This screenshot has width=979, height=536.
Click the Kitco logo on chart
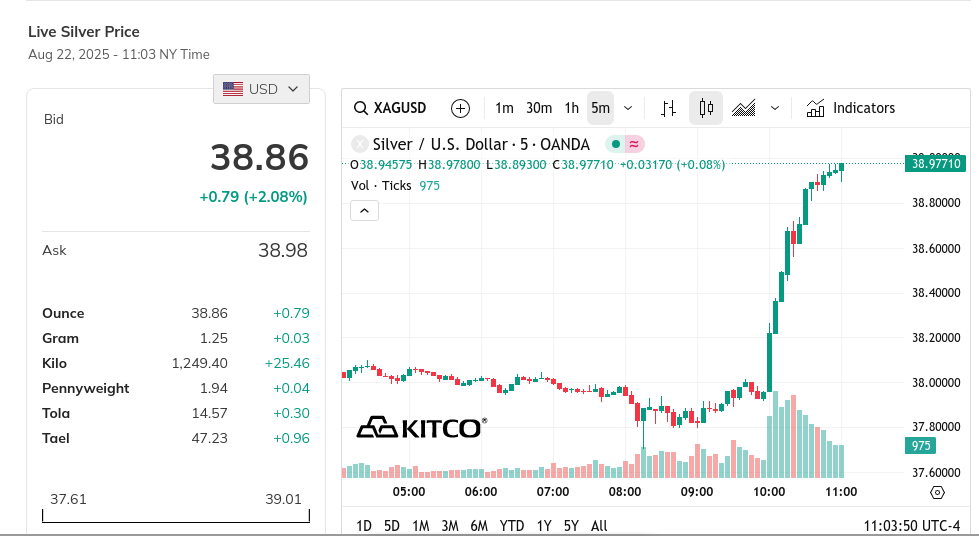point(421,427)
